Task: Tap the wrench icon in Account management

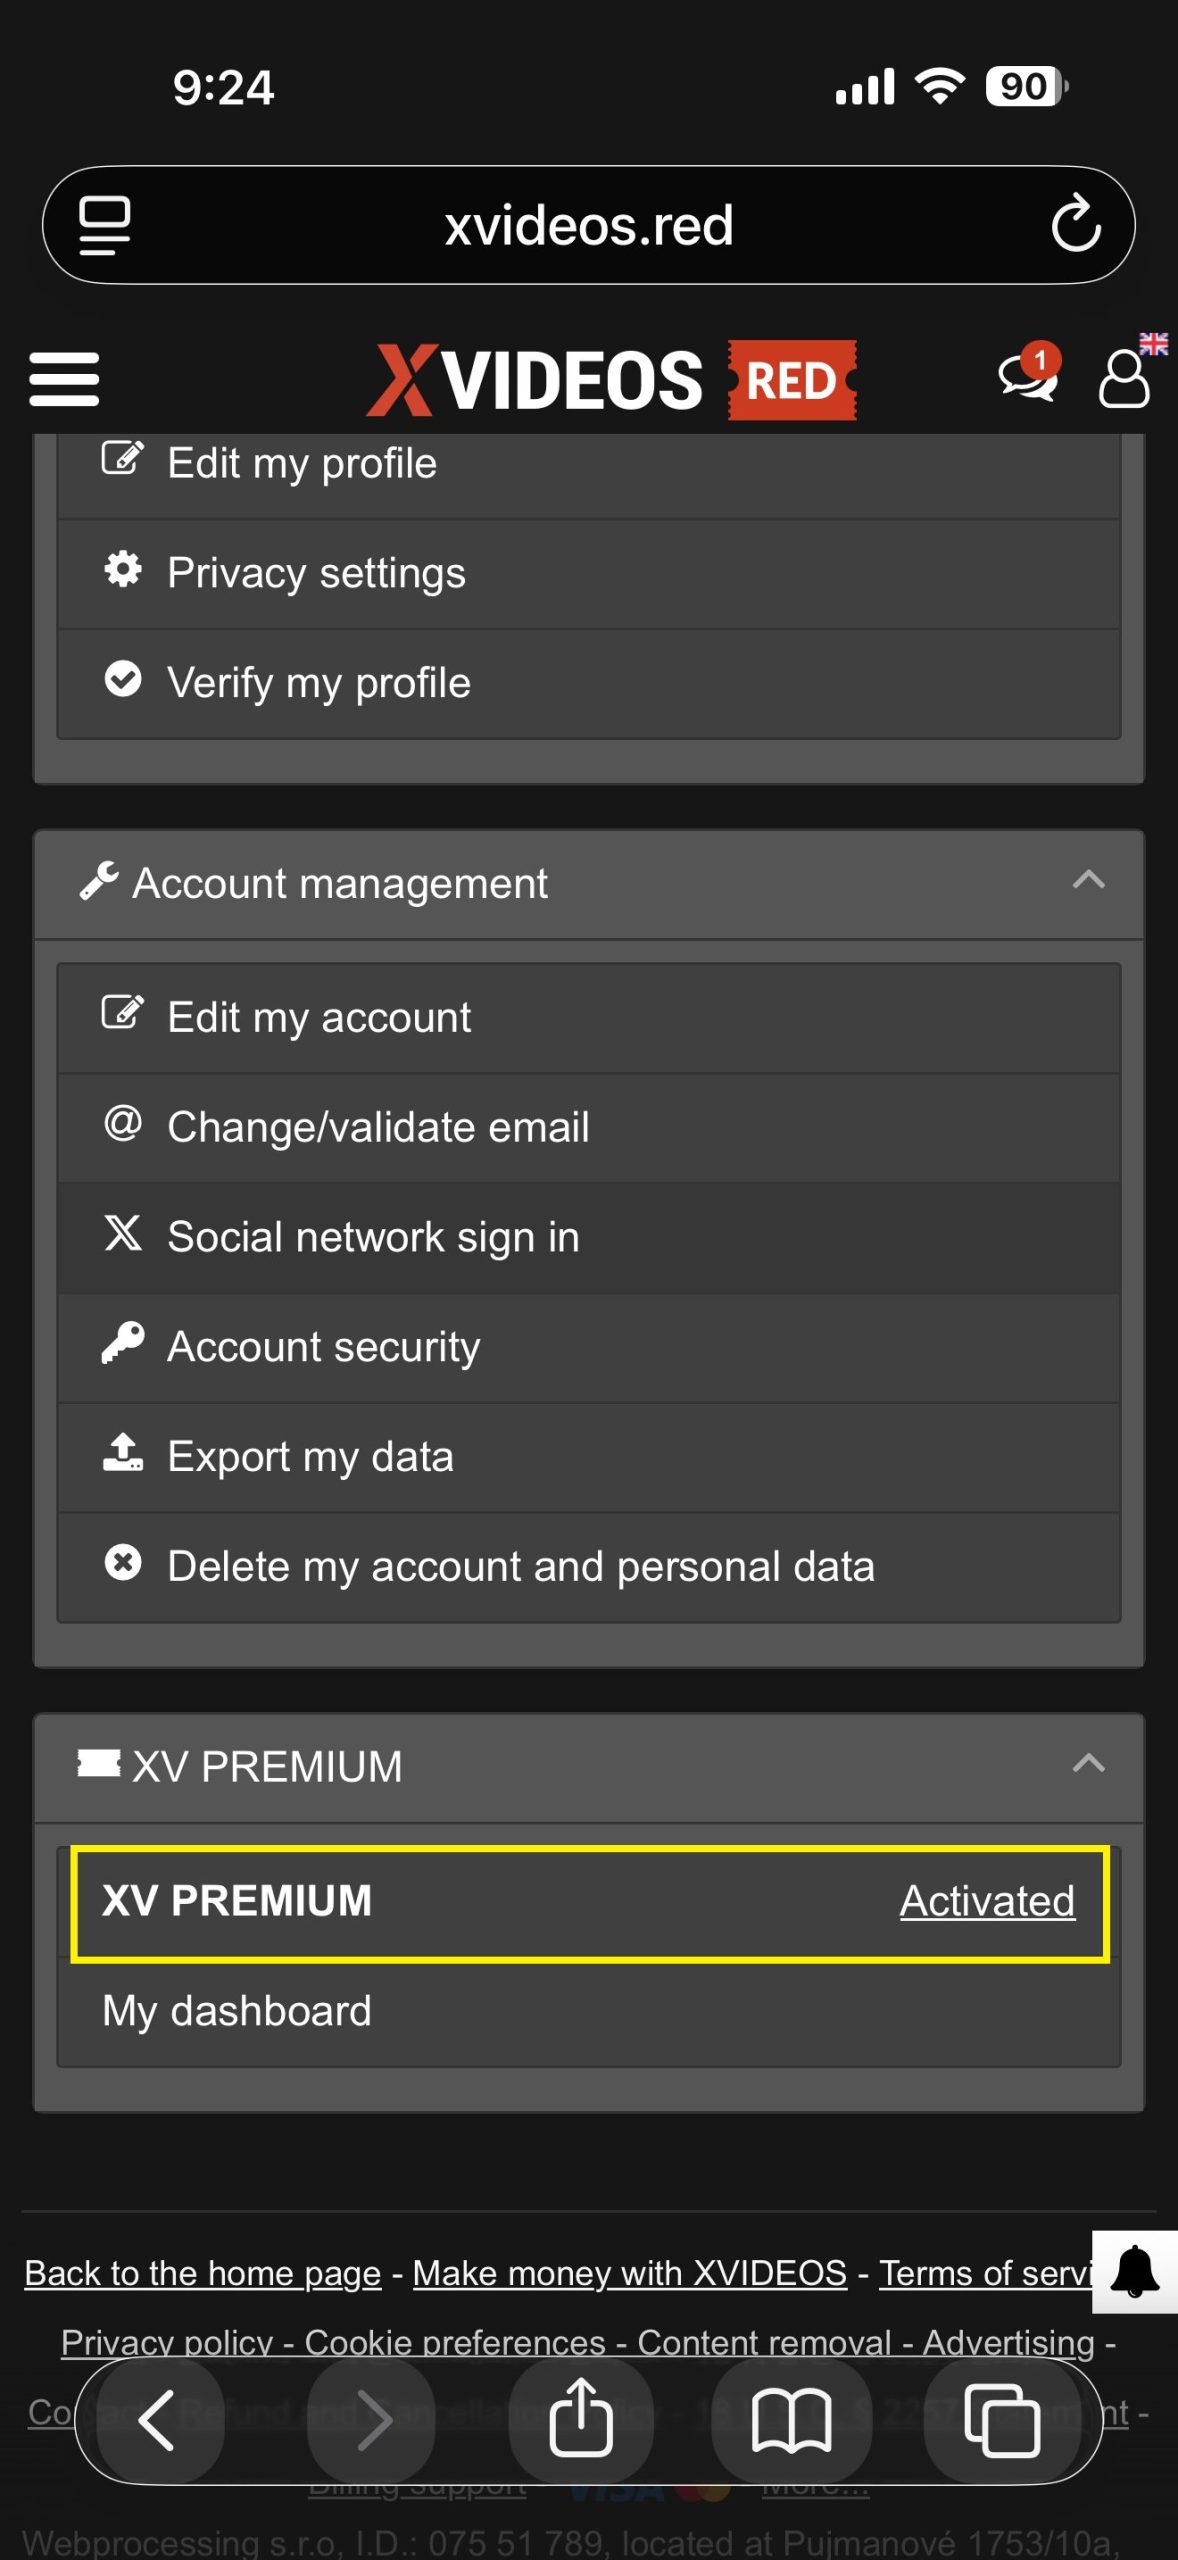Action: pos(99,881)
